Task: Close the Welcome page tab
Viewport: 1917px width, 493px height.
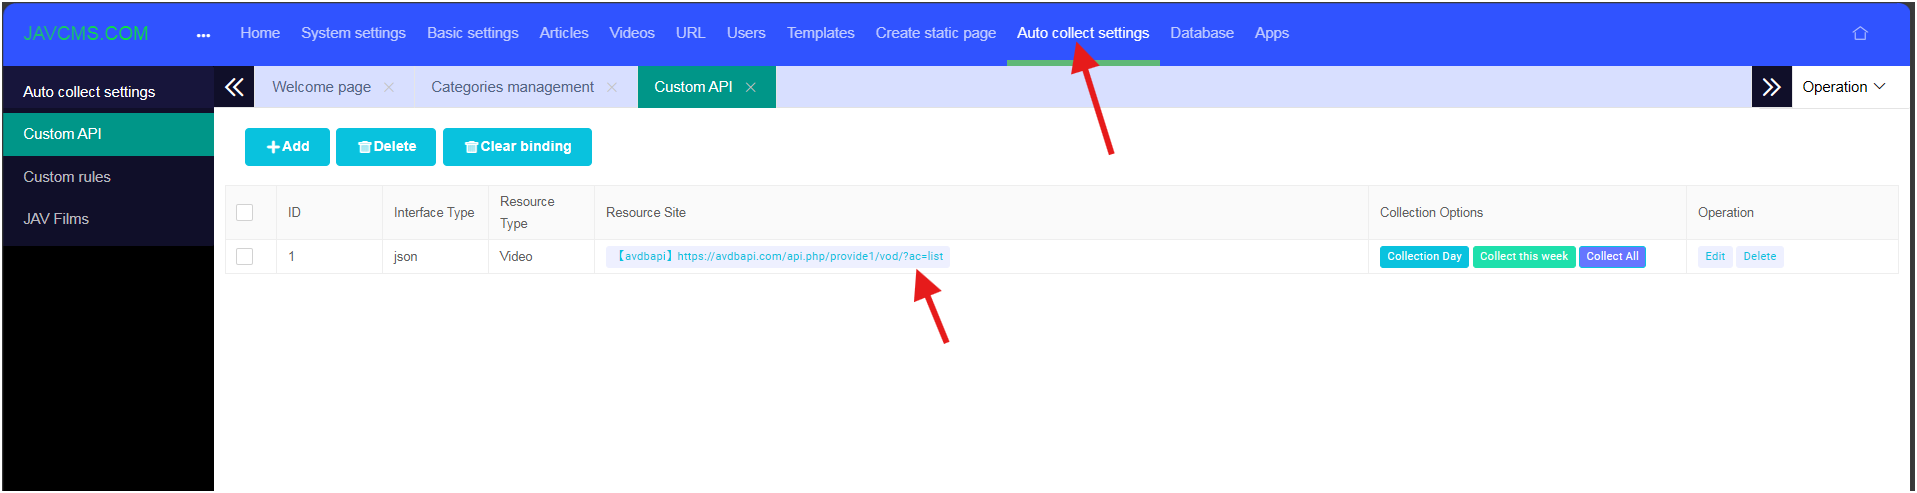Action: coord(389,88)
